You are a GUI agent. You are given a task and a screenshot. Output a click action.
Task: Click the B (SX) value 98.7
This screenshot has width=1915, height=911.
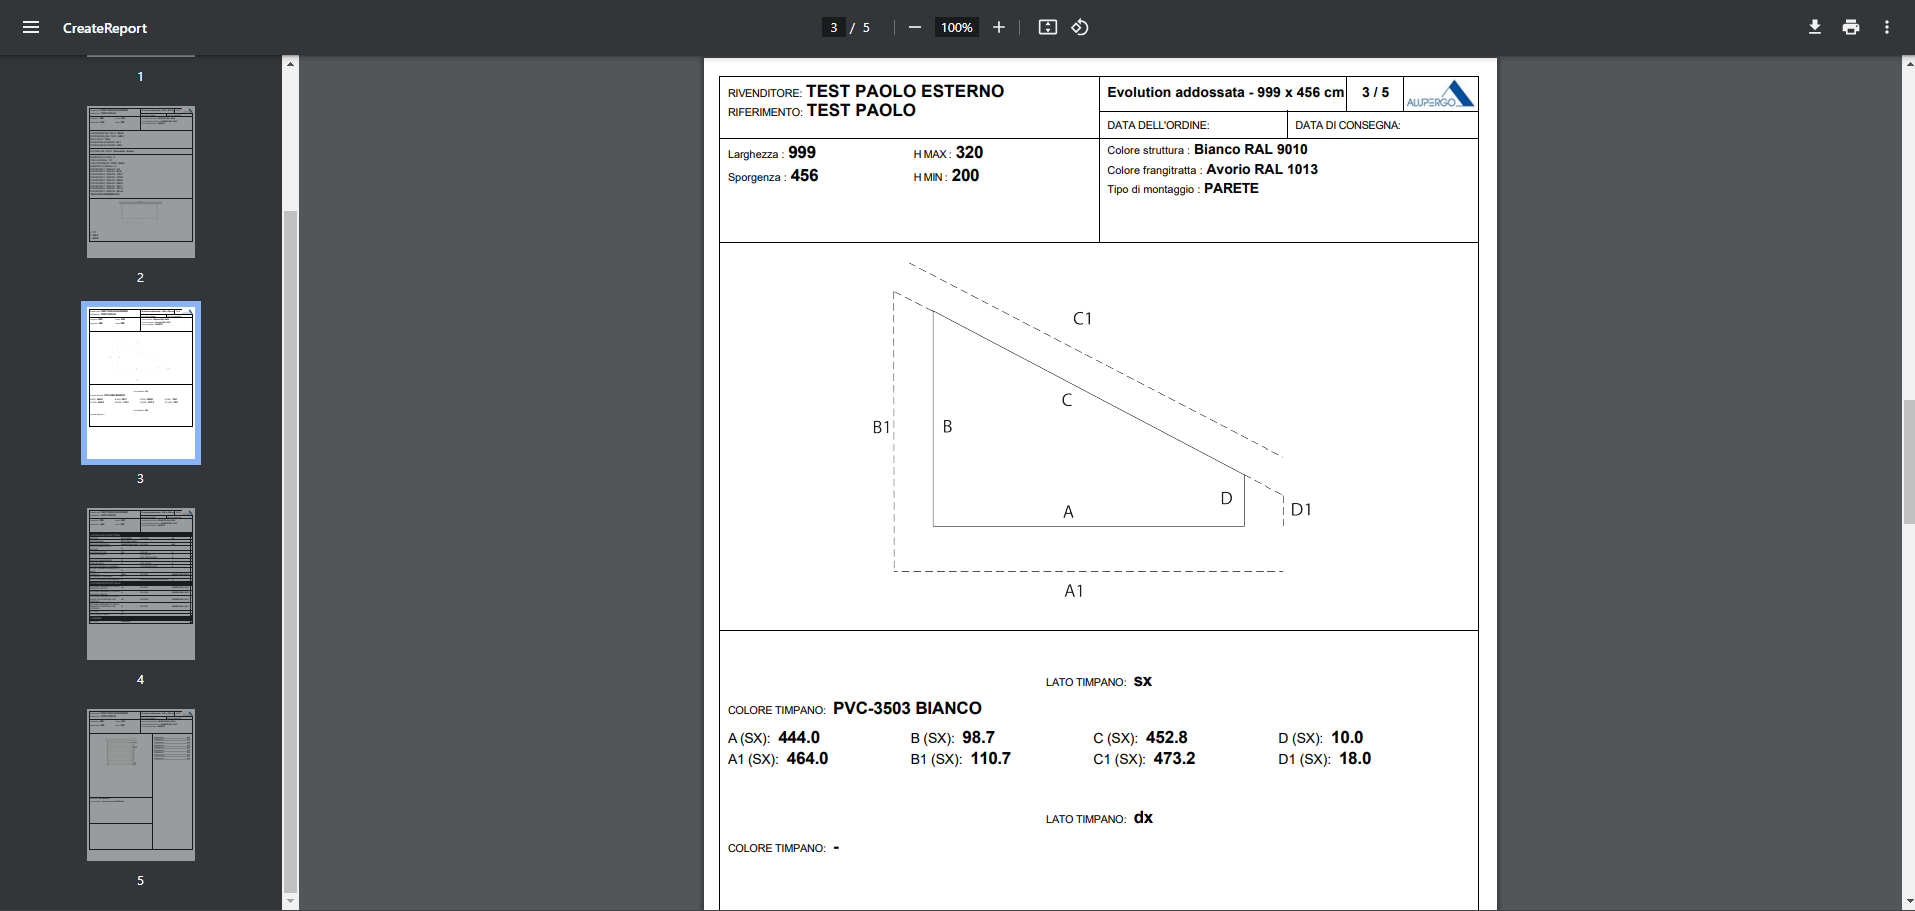coord(978,737)
